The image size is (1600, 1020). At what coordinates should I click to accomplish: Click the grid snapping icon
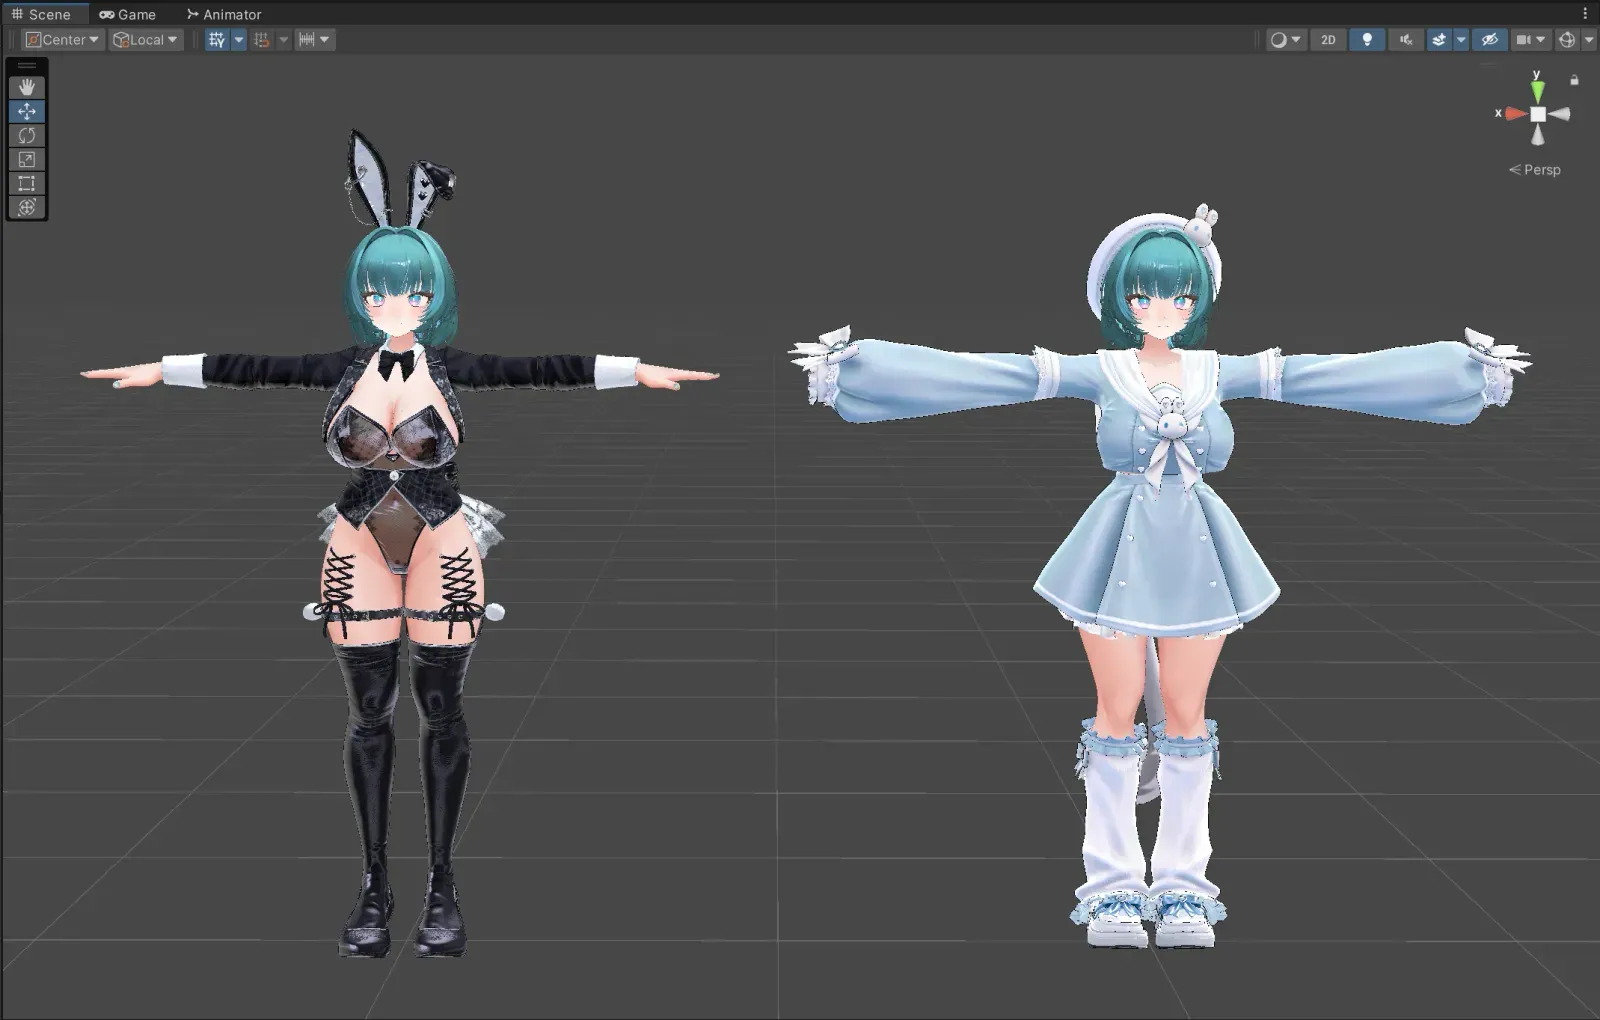[x=262, y=40]
